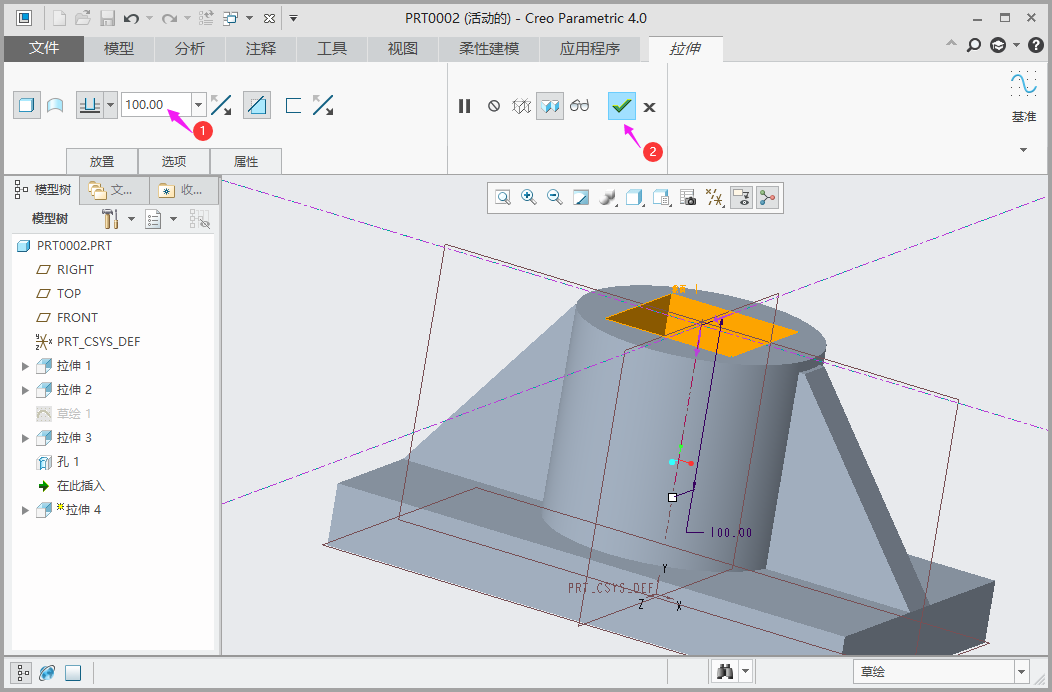1052x692 pixels.
Task: Toggle the glasses verify-mode preview
Action: (580, 106)
